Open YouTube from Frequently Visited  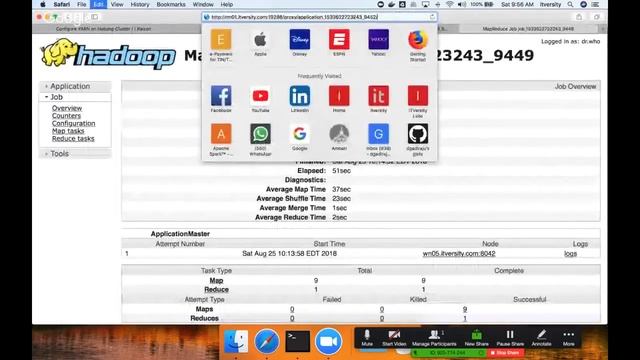[260, 96]
